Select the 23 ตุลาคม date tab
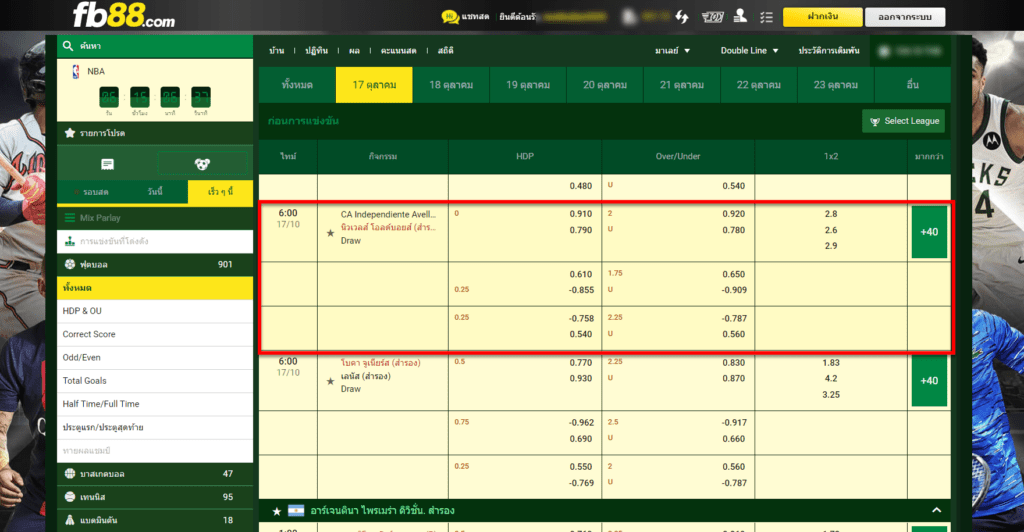 click(x=836, y=85)
